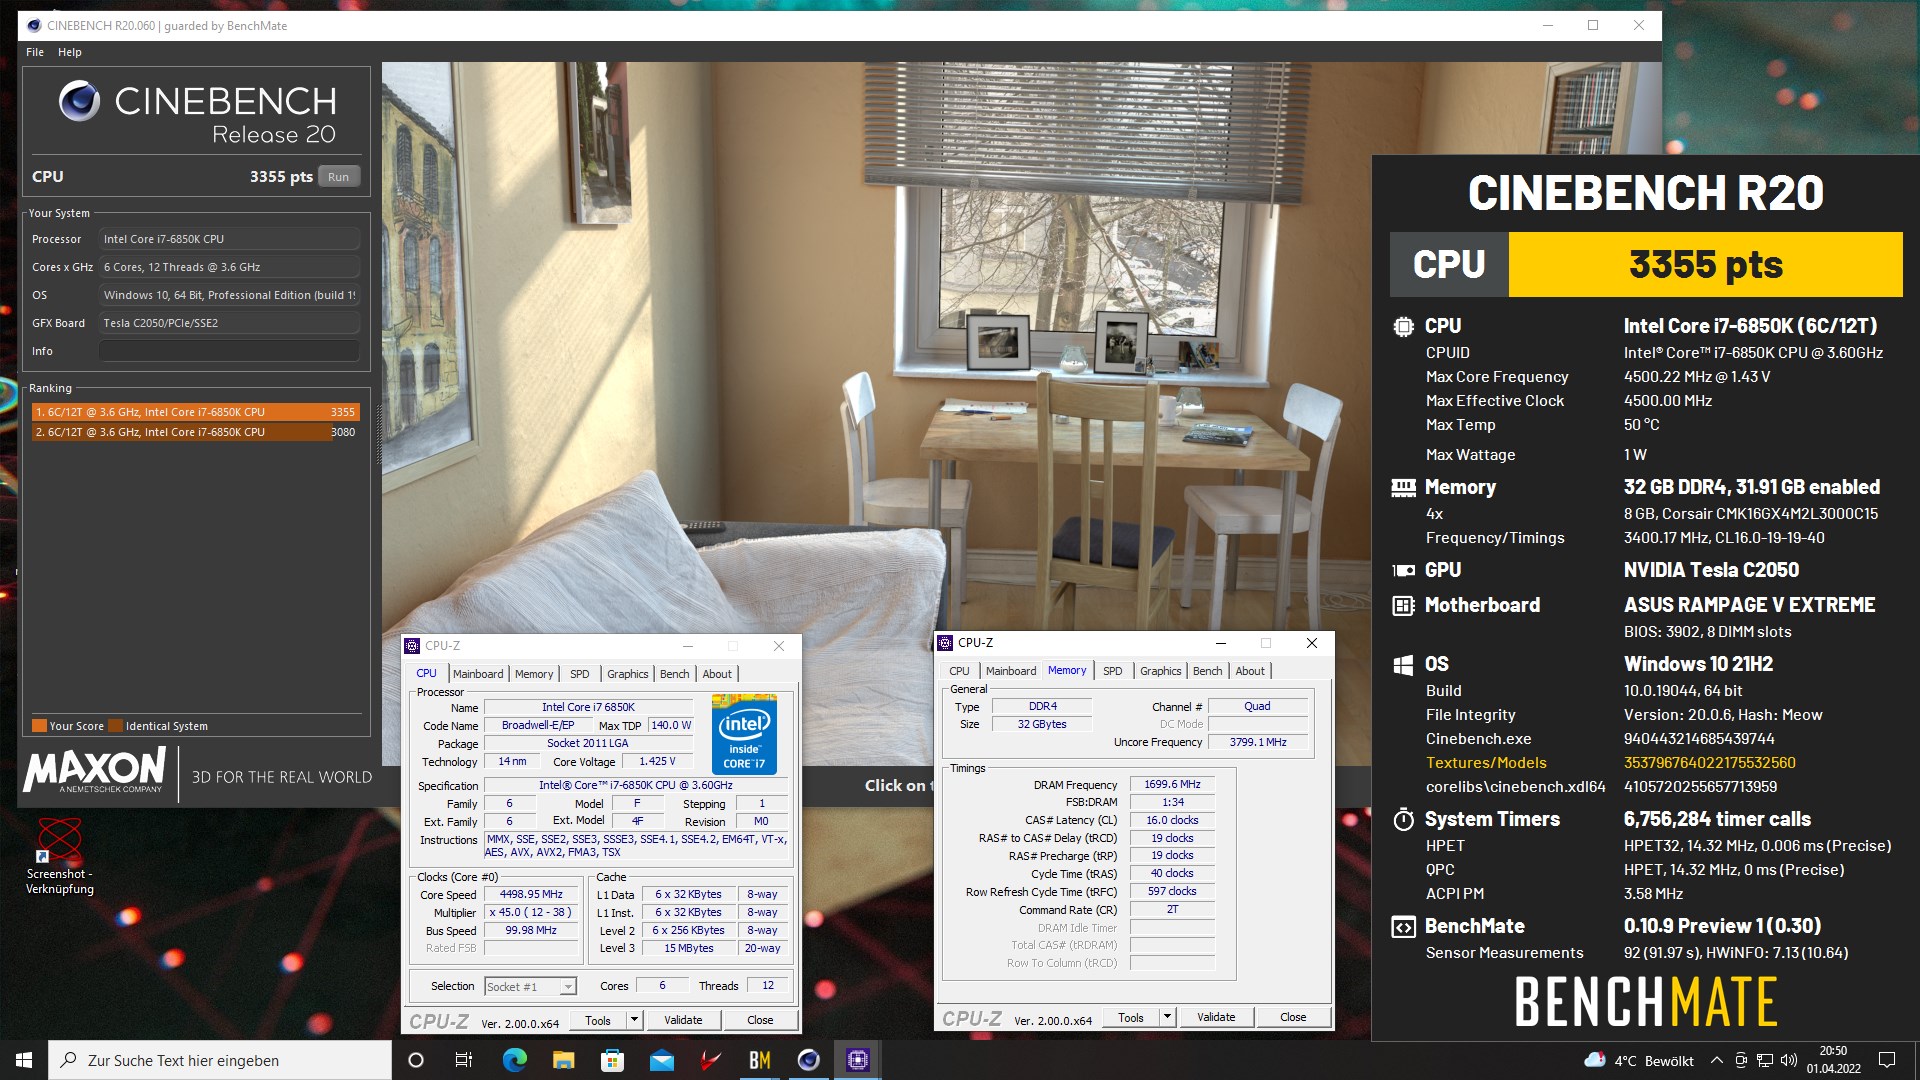Show hidden tray icons chevron
The width and height of the screenshot is (1920, 1080).
[x=1716, y=1060]
